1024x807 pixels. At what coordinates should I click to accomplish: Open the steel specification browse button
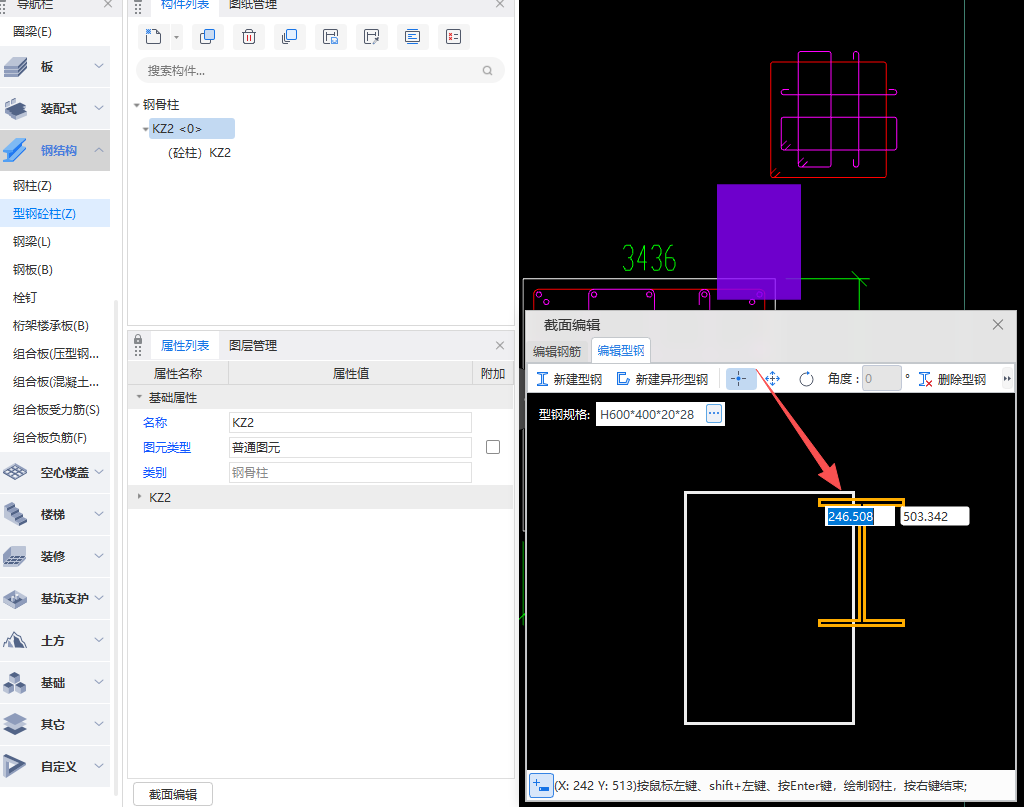pos(714,413)
